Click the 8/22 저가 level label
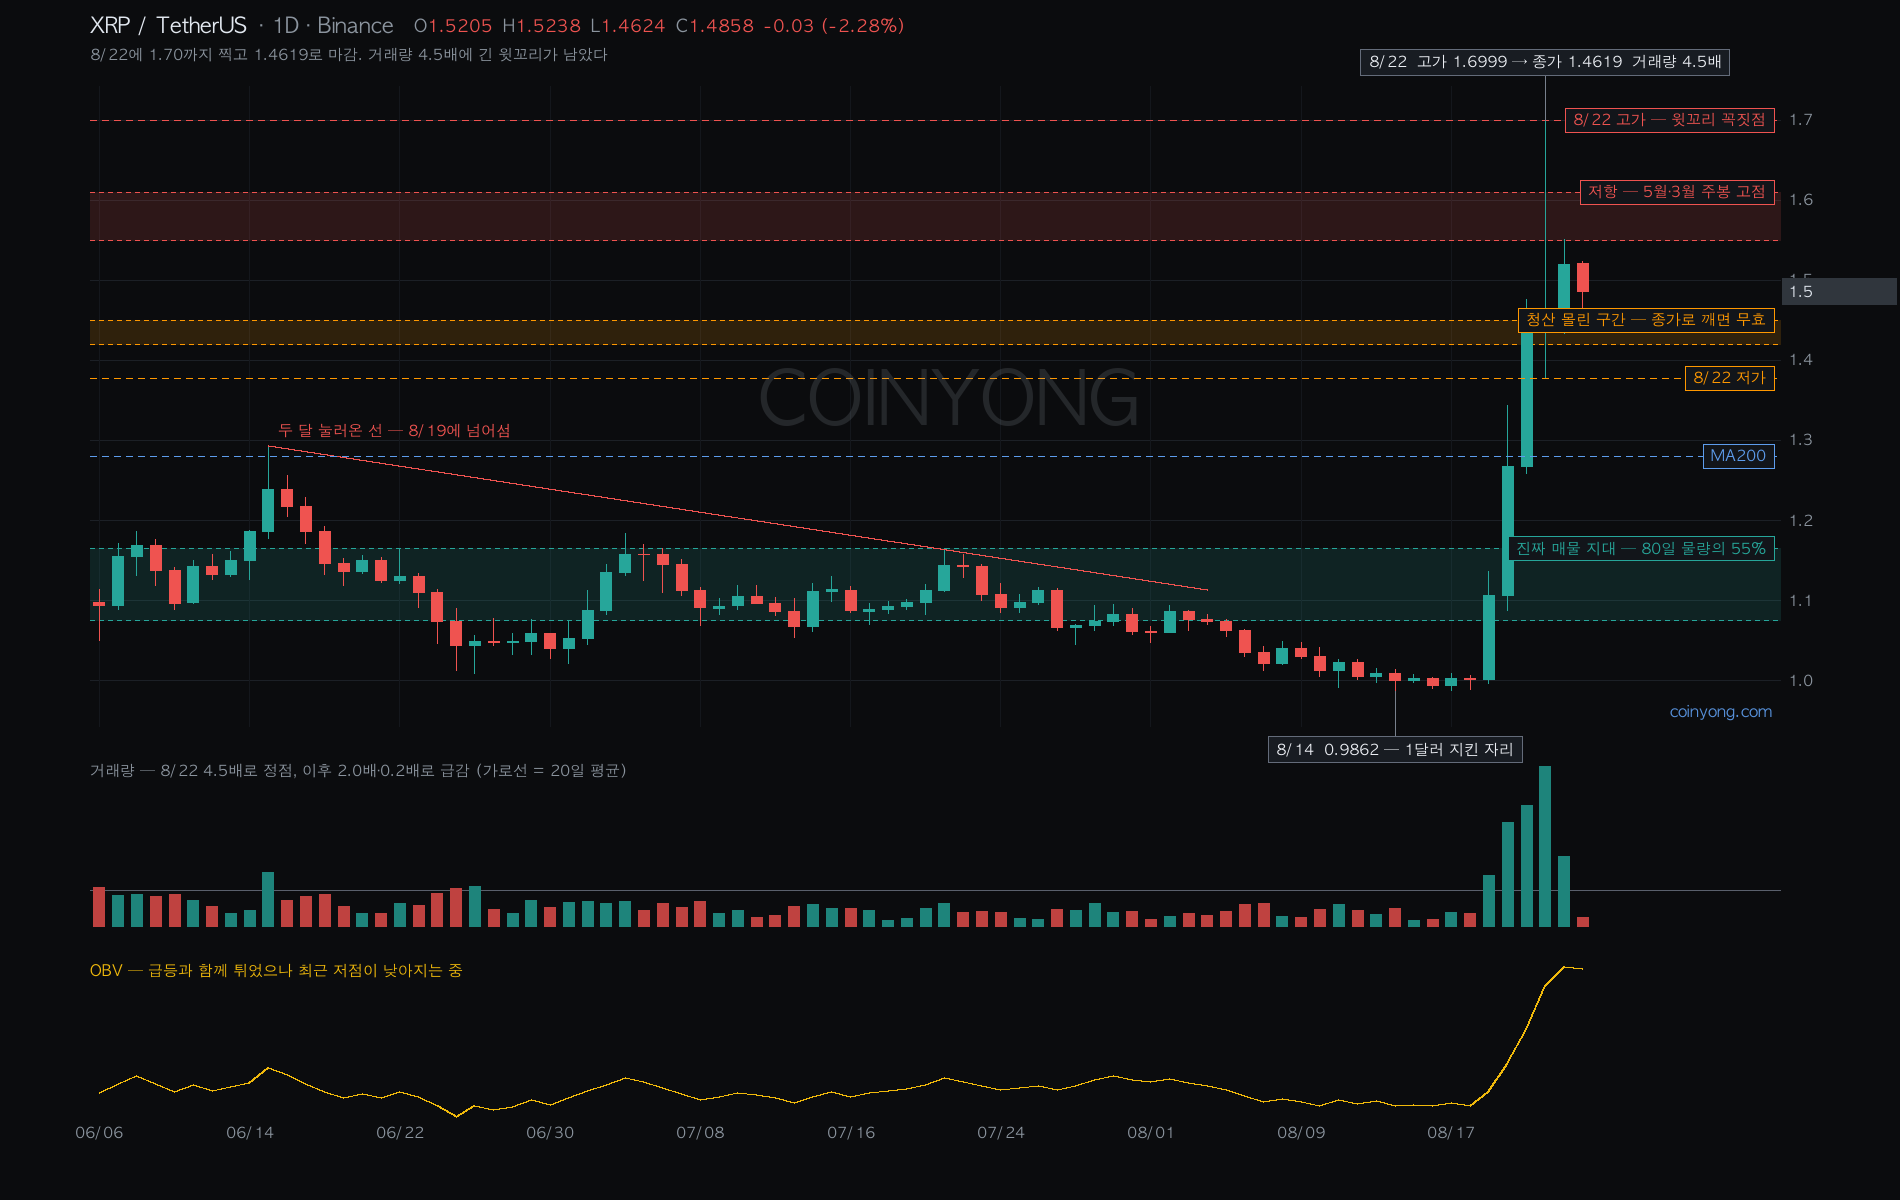Image resolution: width=1900 pixels, height=1200 pixels. 1729,378
